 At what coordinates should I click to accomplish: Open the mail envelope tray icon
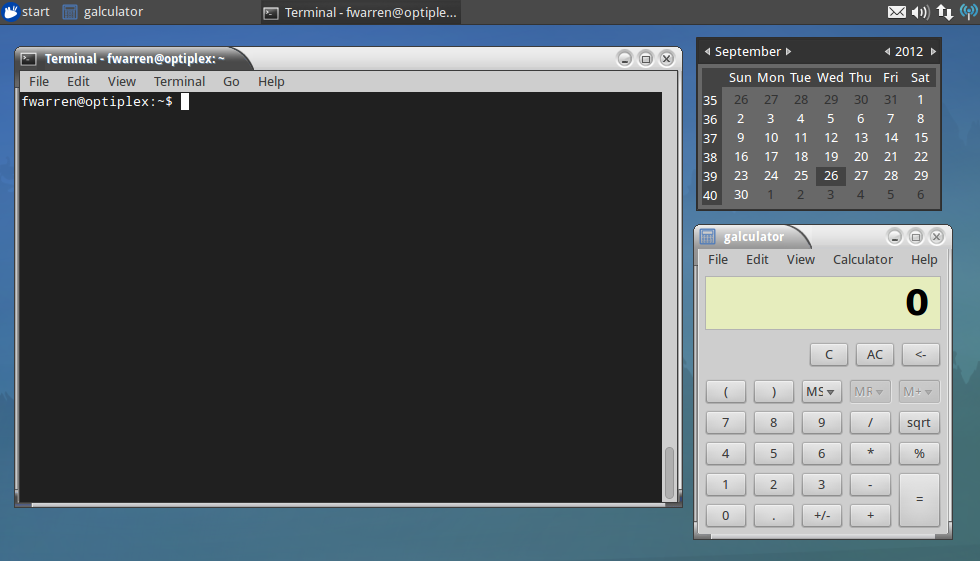click(x=897, y=12)
